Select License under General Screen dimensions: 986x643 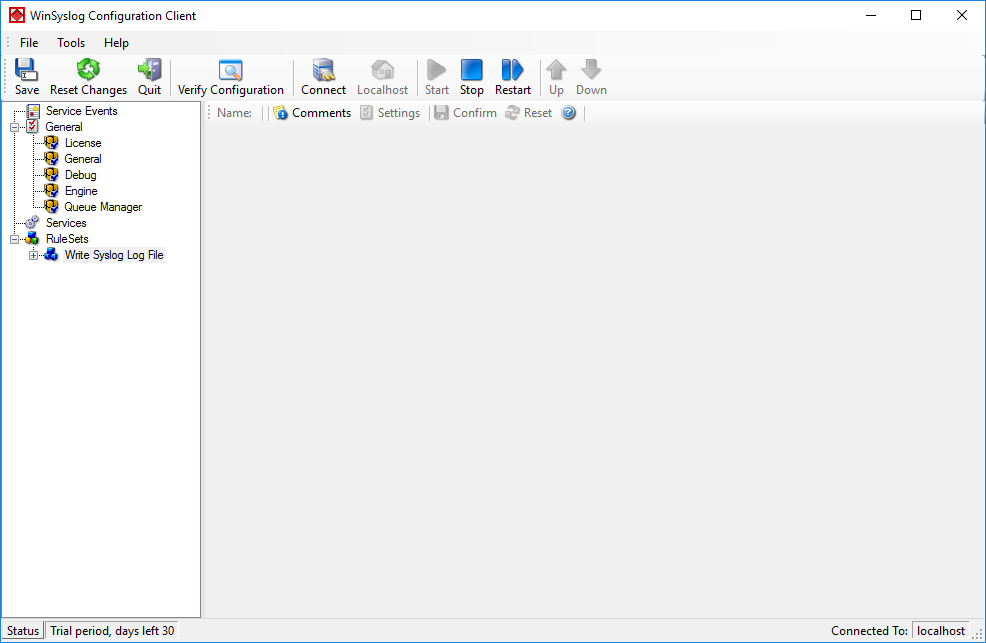click(83, 143)
